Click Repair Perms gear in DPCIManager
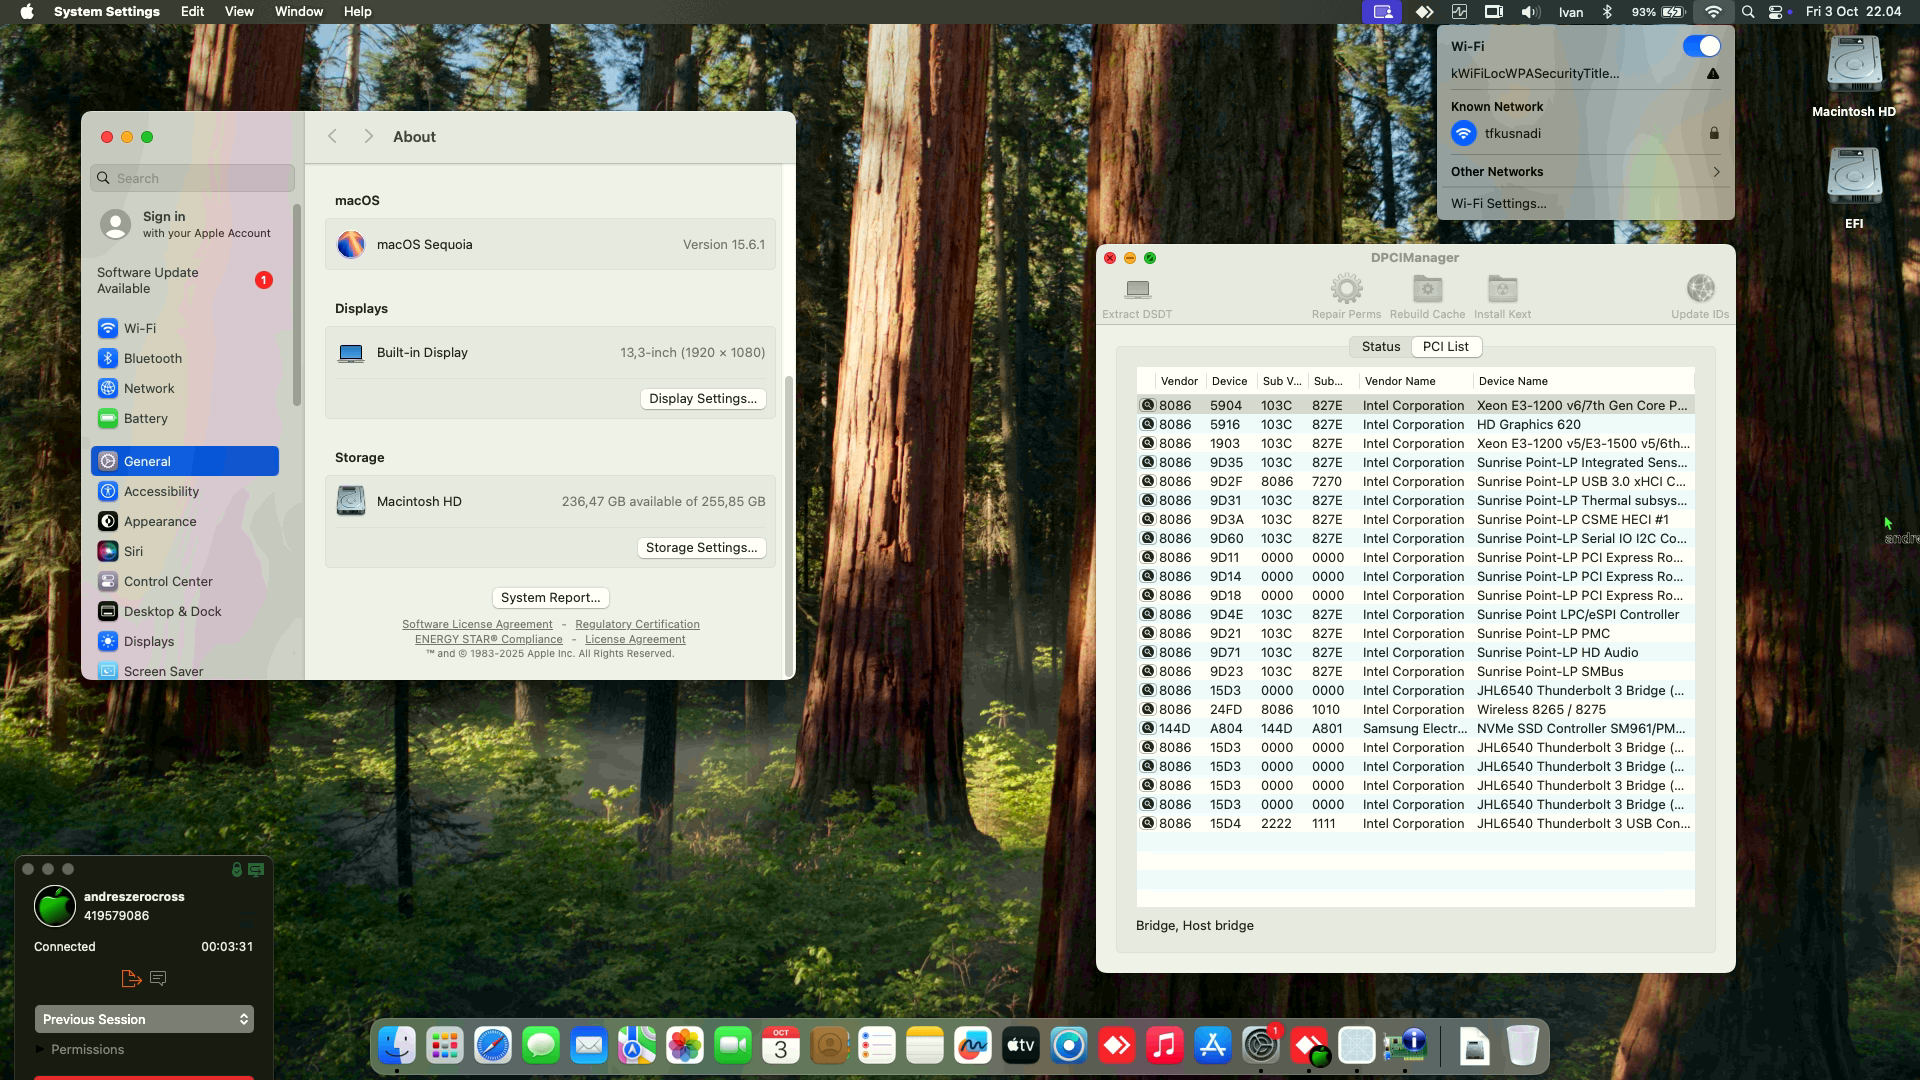1920x1080 pixels. 1346,289
